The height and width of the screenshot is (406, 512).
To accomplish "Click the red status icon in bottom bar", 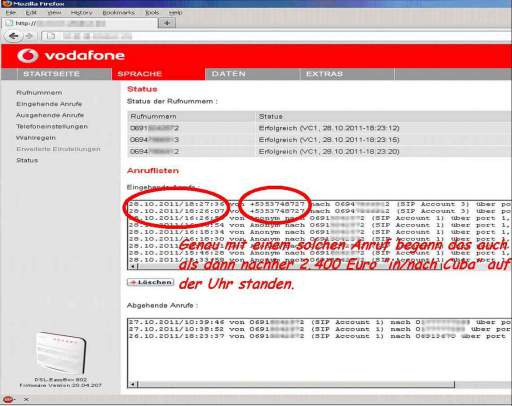I will [x=8, y=399].
